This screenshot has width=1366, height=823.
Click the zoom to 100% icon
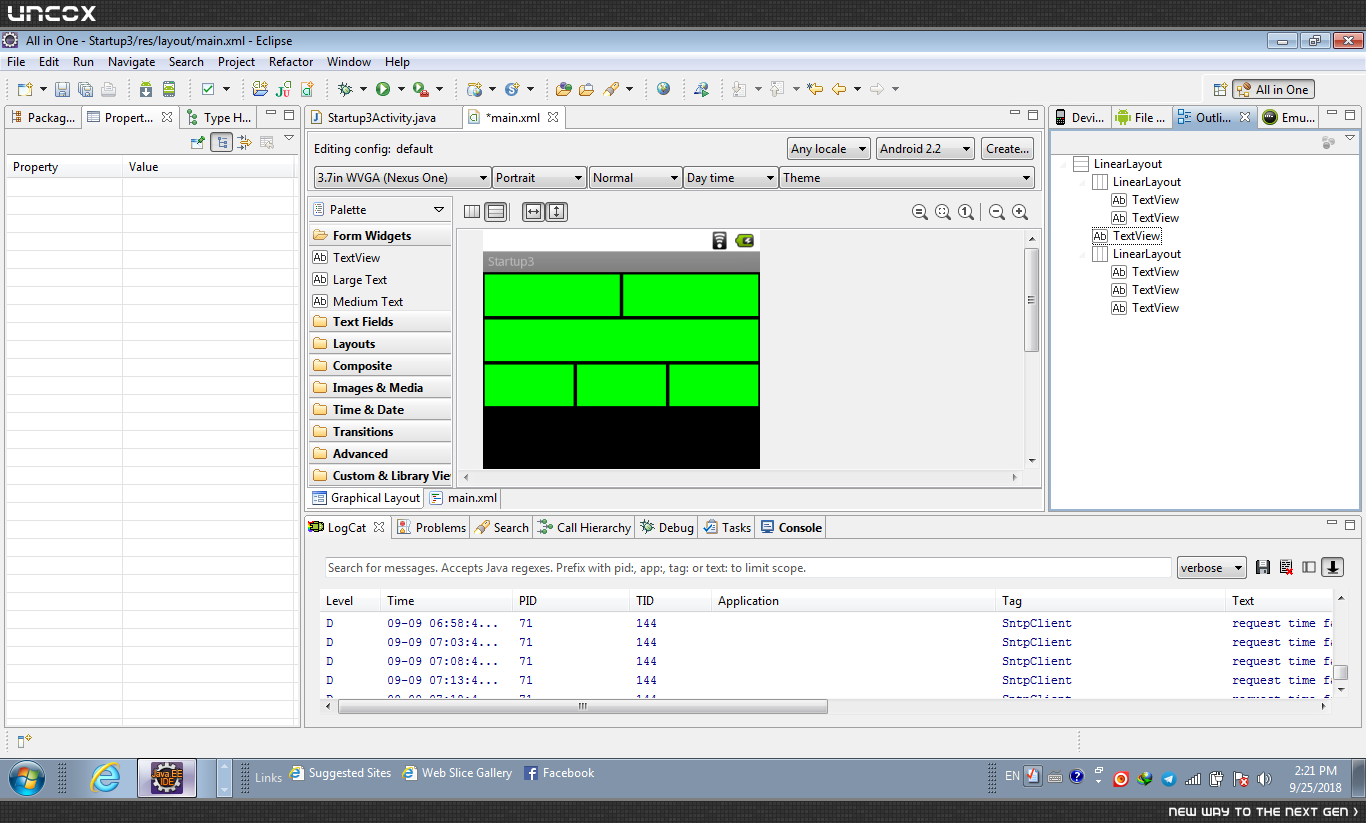click(x=966, y=212)
